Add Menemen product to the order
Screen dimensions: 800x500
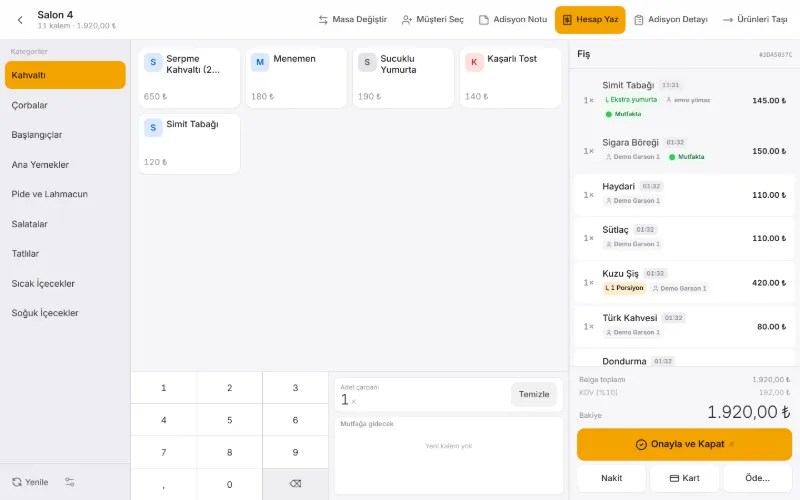(296, 78)
